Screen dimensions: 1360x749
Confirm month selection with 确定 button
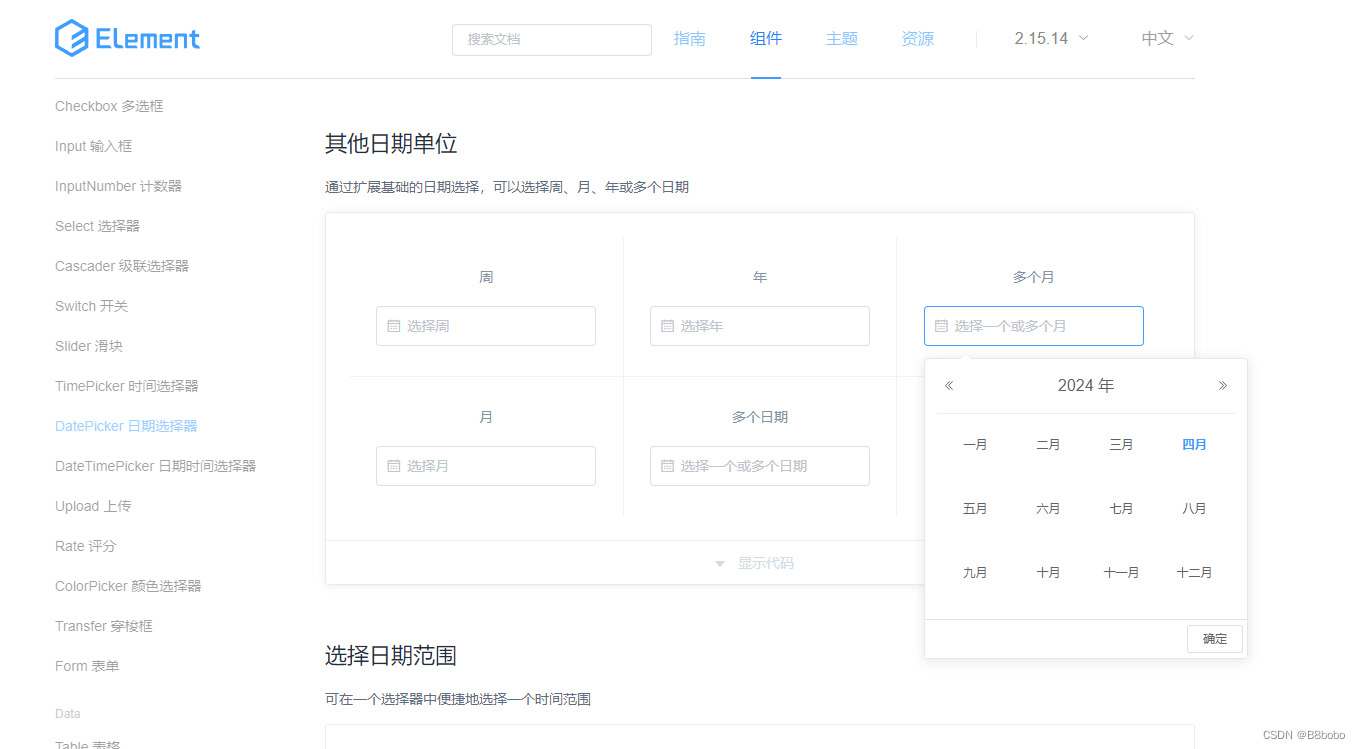[x=1214, y=638]
